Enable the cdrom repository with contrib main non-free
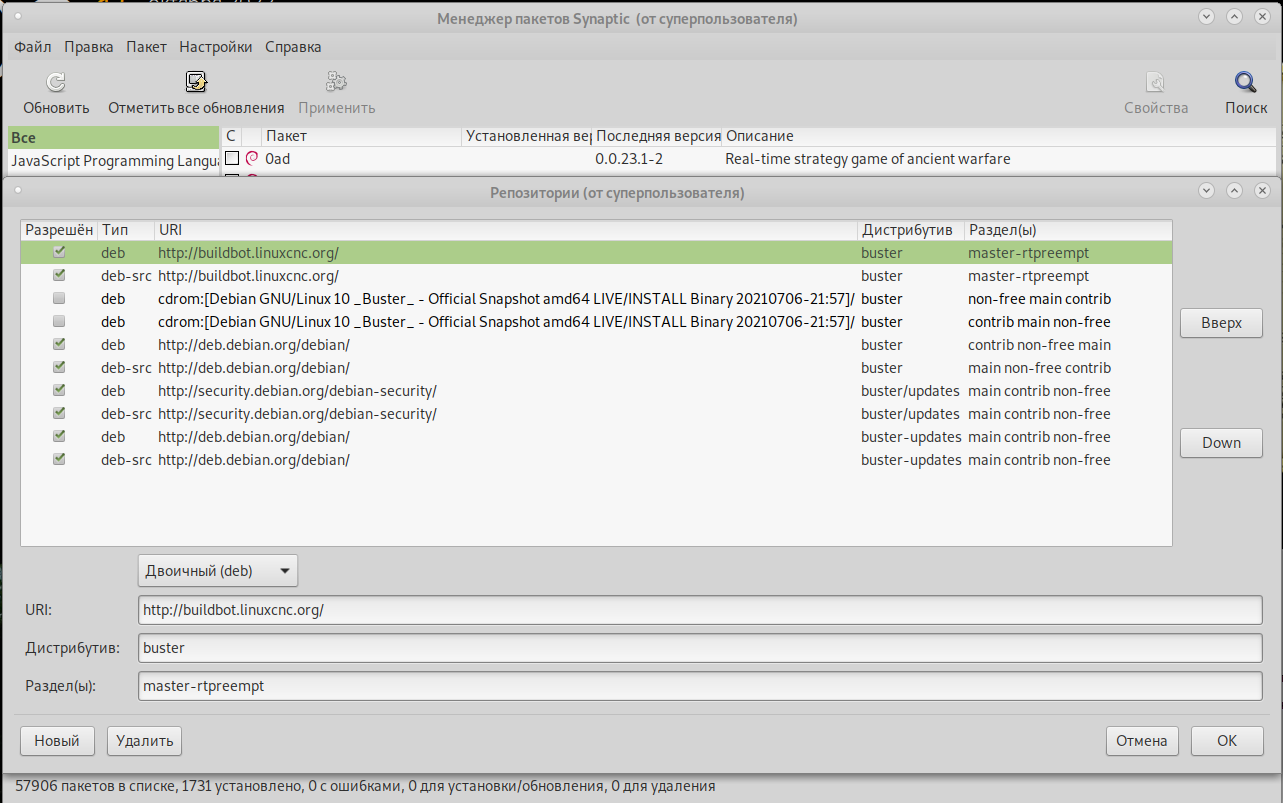The image size is (1283, 803). tap(59, 321)
